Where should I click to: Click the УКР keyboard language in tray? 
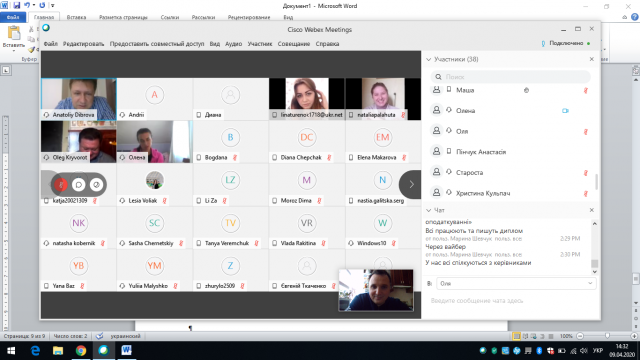pyautogui.click(x=598, y=351)
